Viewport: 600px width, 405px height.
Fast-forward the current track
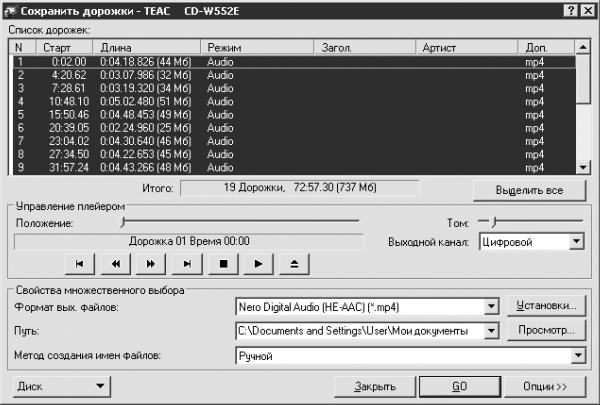151,264
